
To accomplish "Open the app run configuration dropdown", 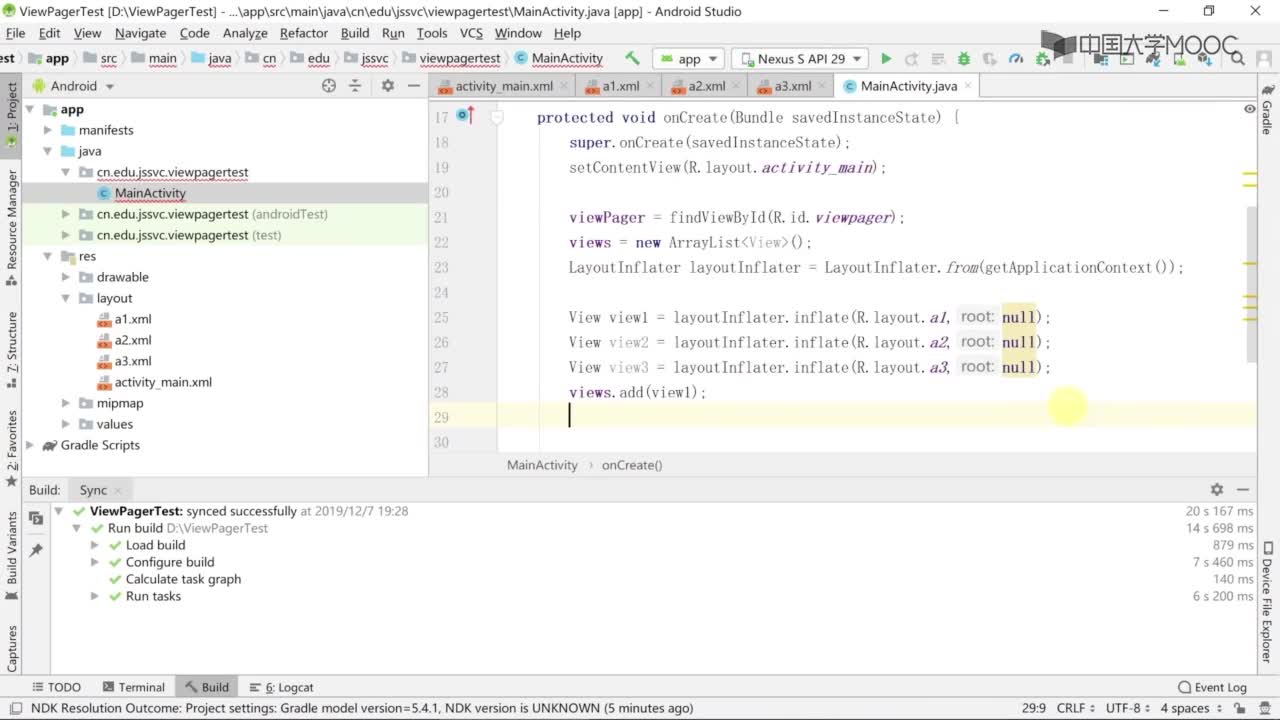I will 688,59.
